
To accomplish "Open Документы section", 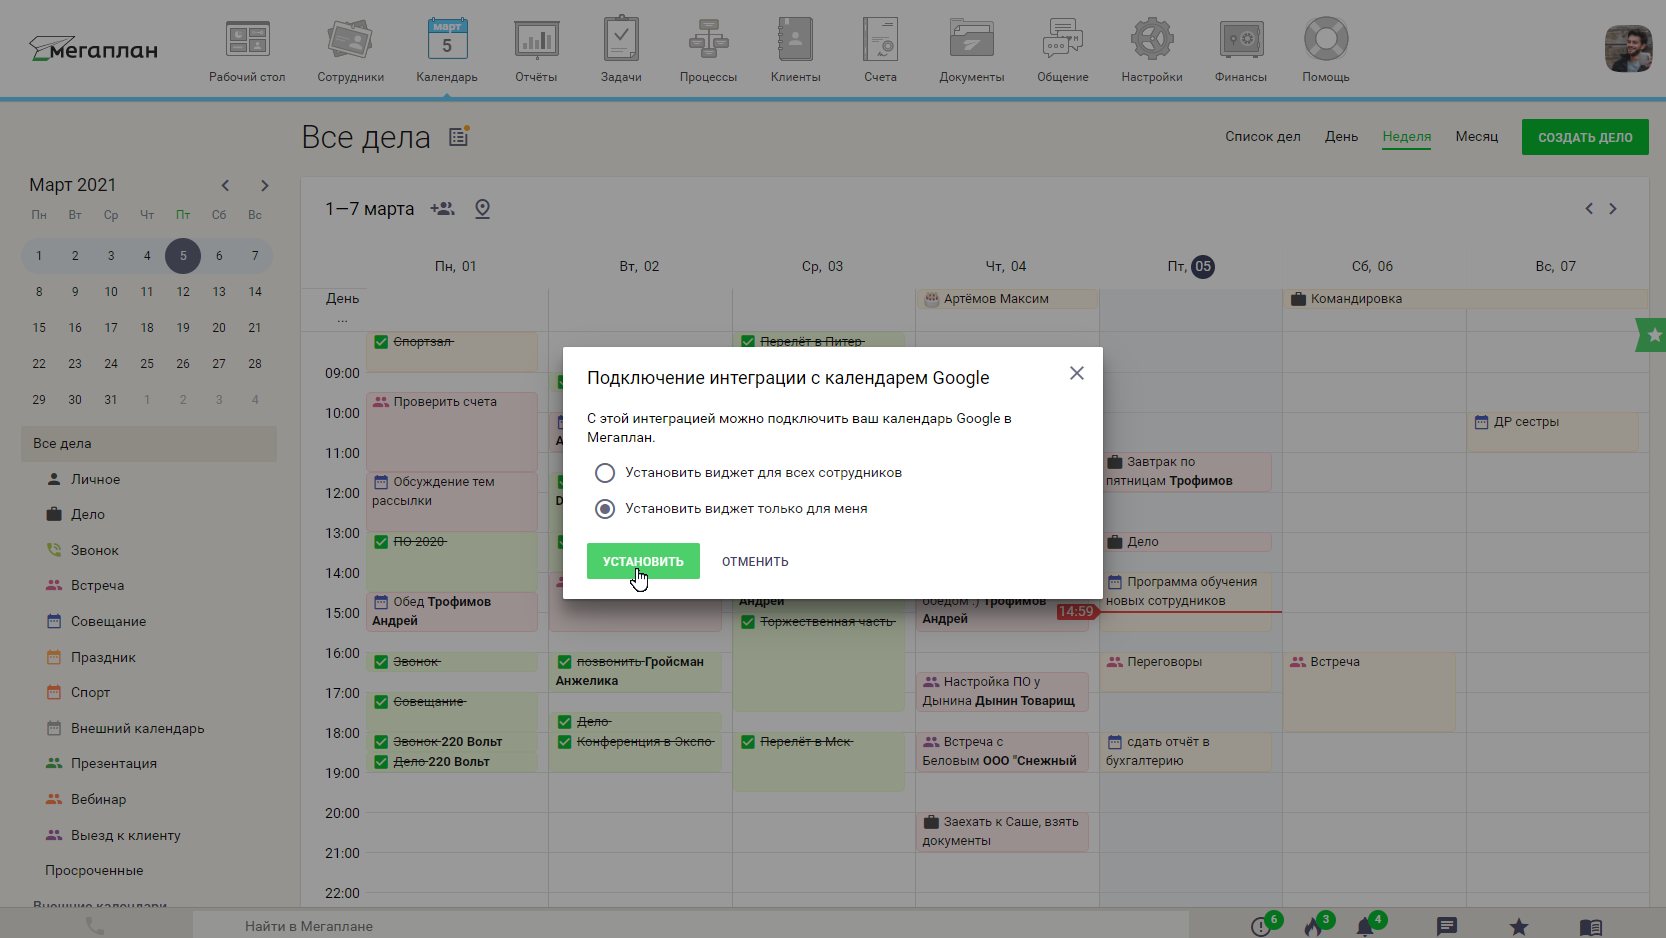I will (x=971, y=50).
